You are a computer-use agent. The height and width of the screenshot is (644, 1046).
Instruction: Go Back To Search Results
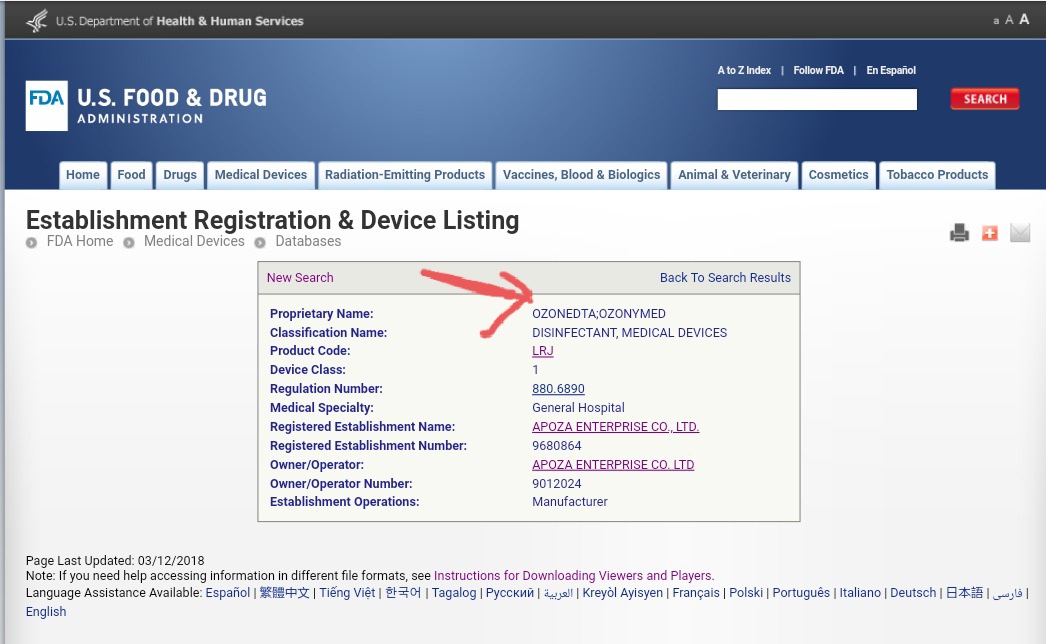725,278
